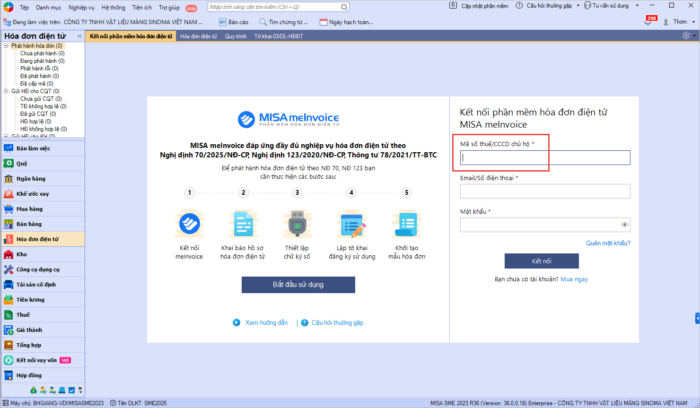Switch to the Quy trình tab
This screenshot has height=408, width=700.
(x=236, y=35)
